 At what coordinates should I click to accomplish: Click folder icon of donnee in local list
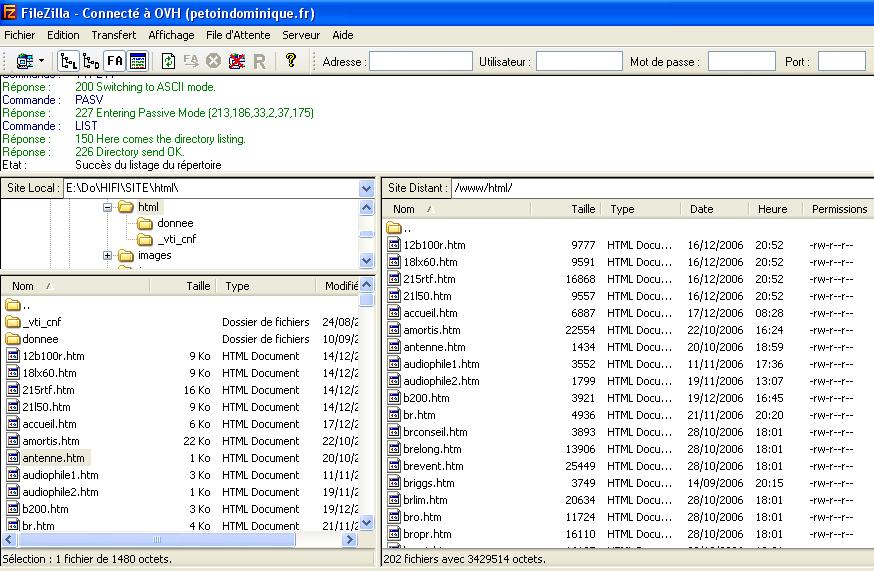[x=13, y=339]
